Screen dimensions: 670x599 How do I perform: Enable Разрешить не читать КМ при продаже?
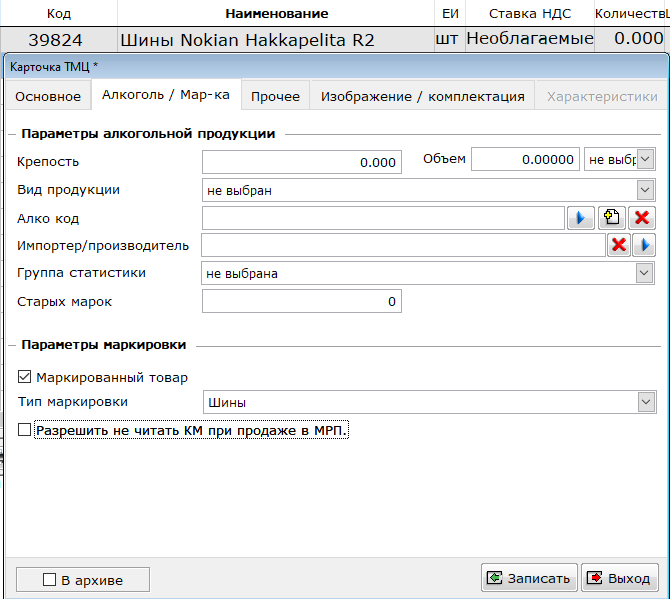24,429
